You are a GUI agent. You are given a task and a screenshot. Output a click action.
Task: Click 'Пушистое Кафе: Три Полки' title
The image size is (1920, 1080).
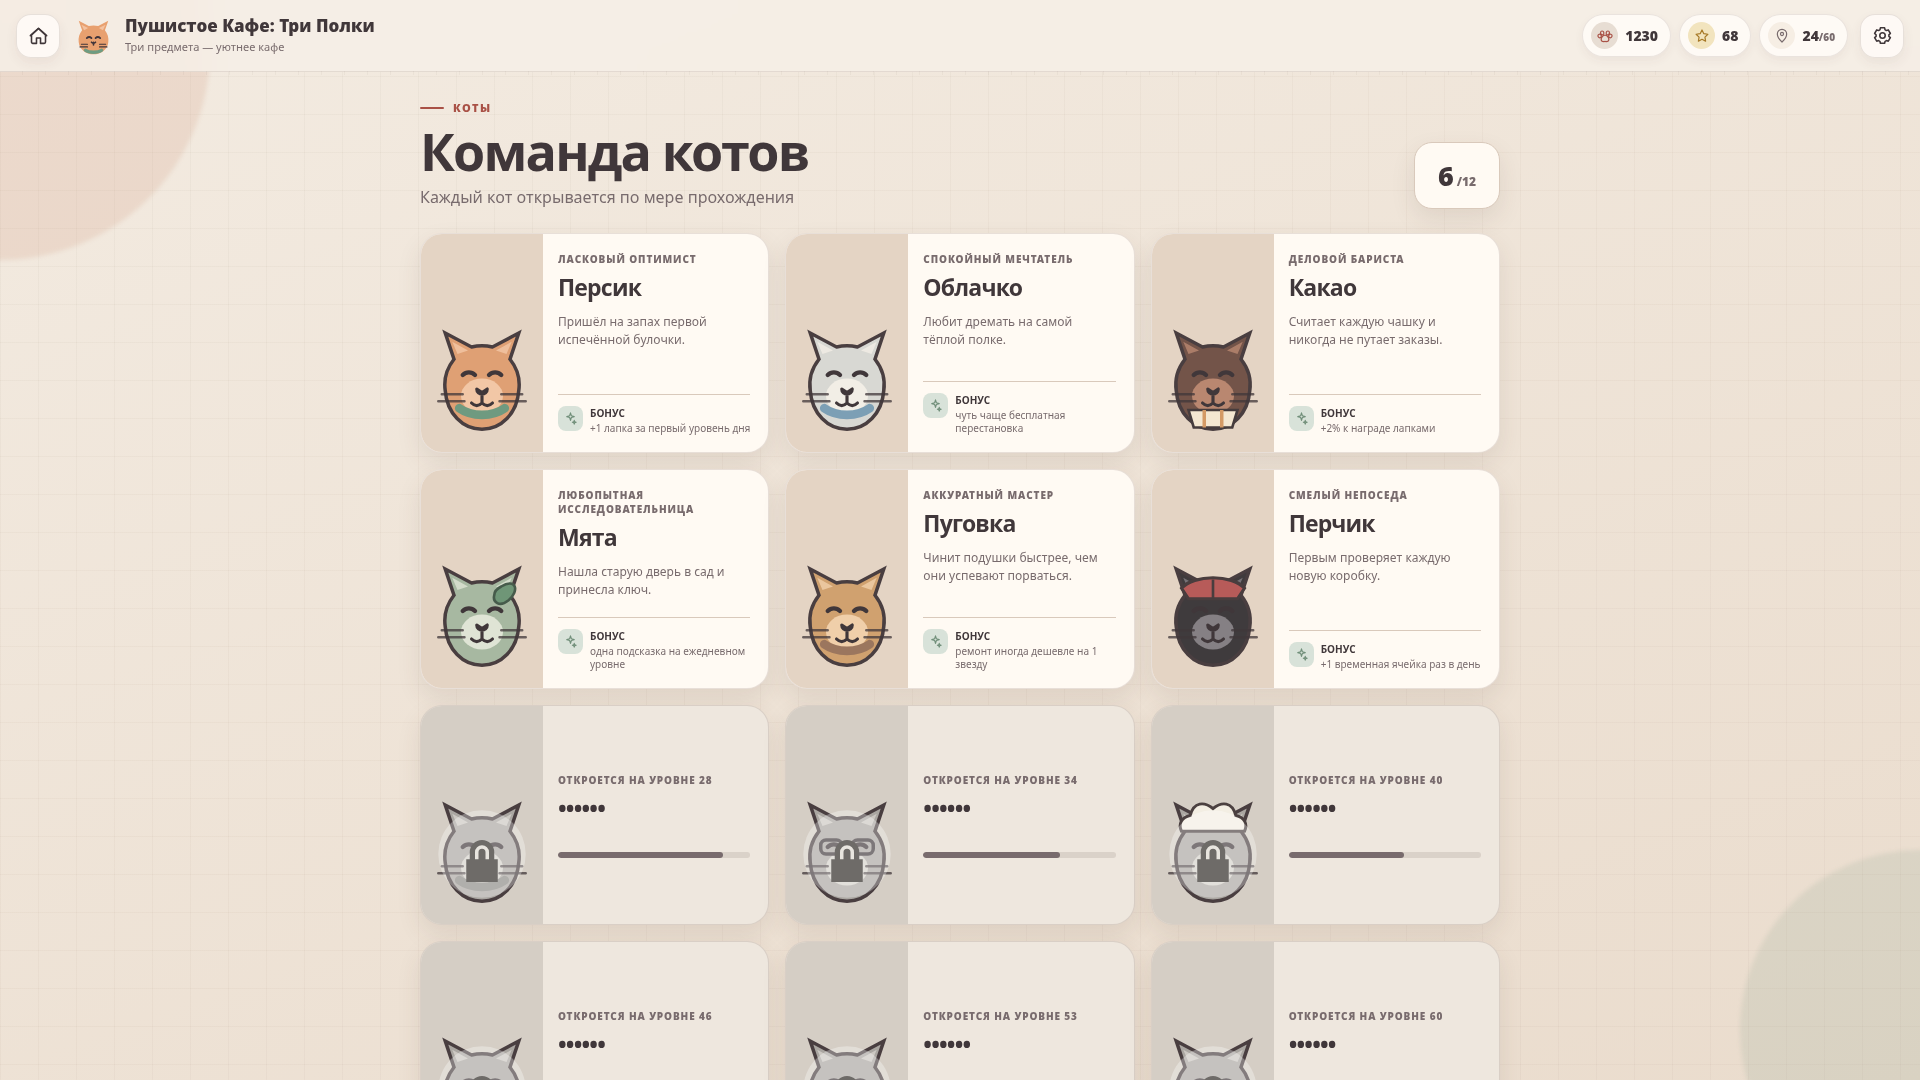click(x=250, y=26)
